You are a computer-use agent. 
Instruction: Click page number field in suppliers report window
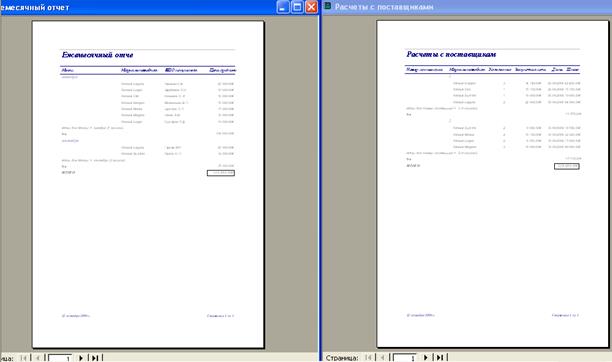pyautogui.click(x=405, y=358)
